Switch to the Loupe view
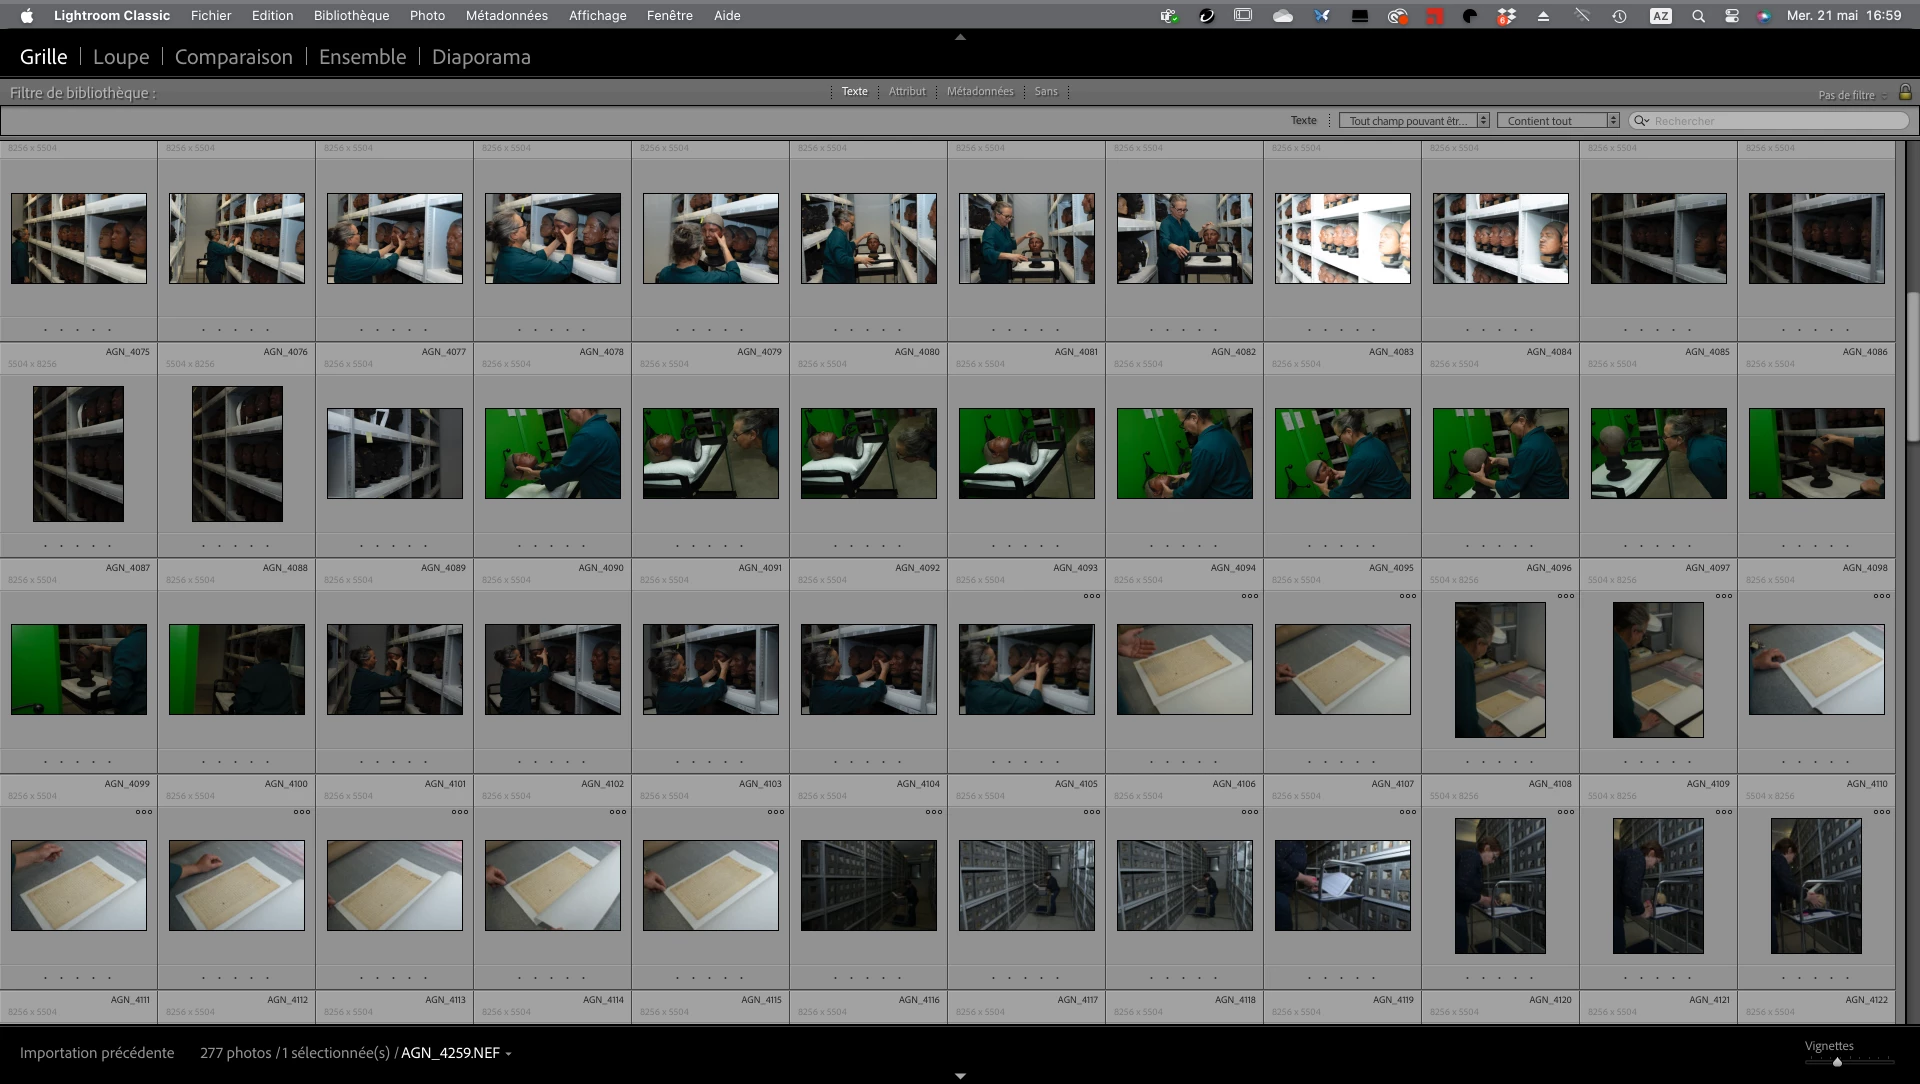 [x=121, y=57]
